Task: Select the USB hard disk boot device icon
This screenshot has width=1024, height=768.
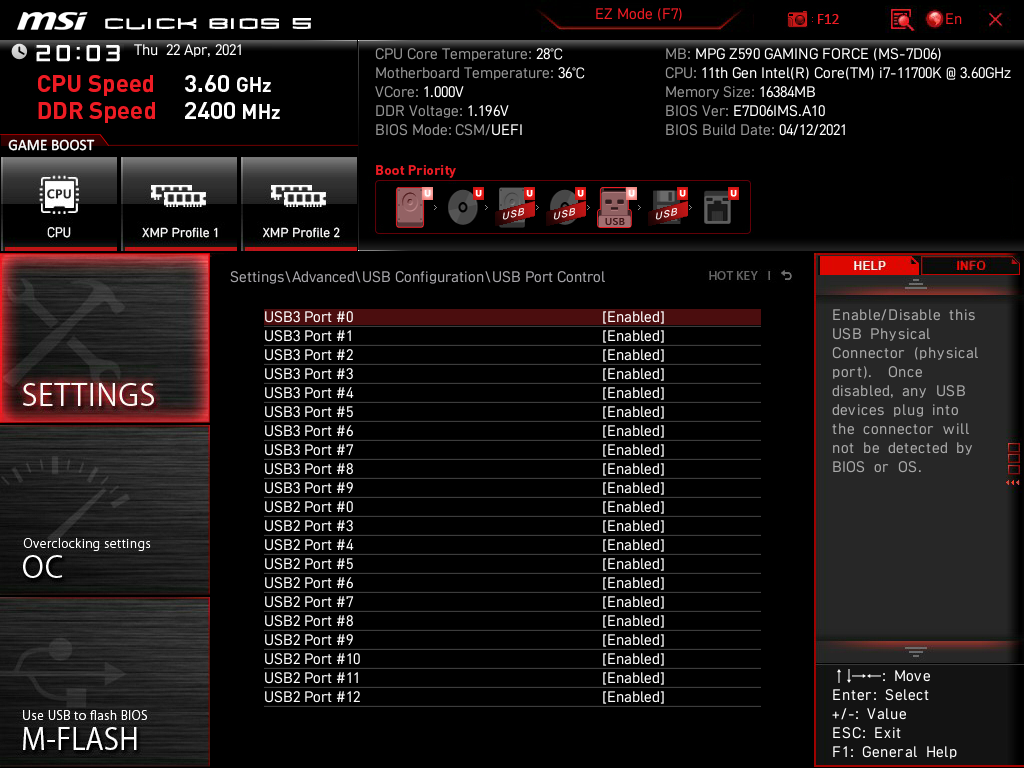Action: pyautogui.click(x=515, y=207)
